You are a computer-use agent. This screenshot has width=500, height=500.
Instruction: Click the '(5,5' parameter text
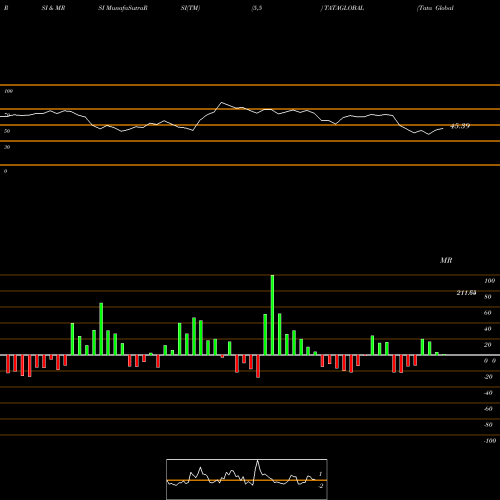(x=257, y=8)
